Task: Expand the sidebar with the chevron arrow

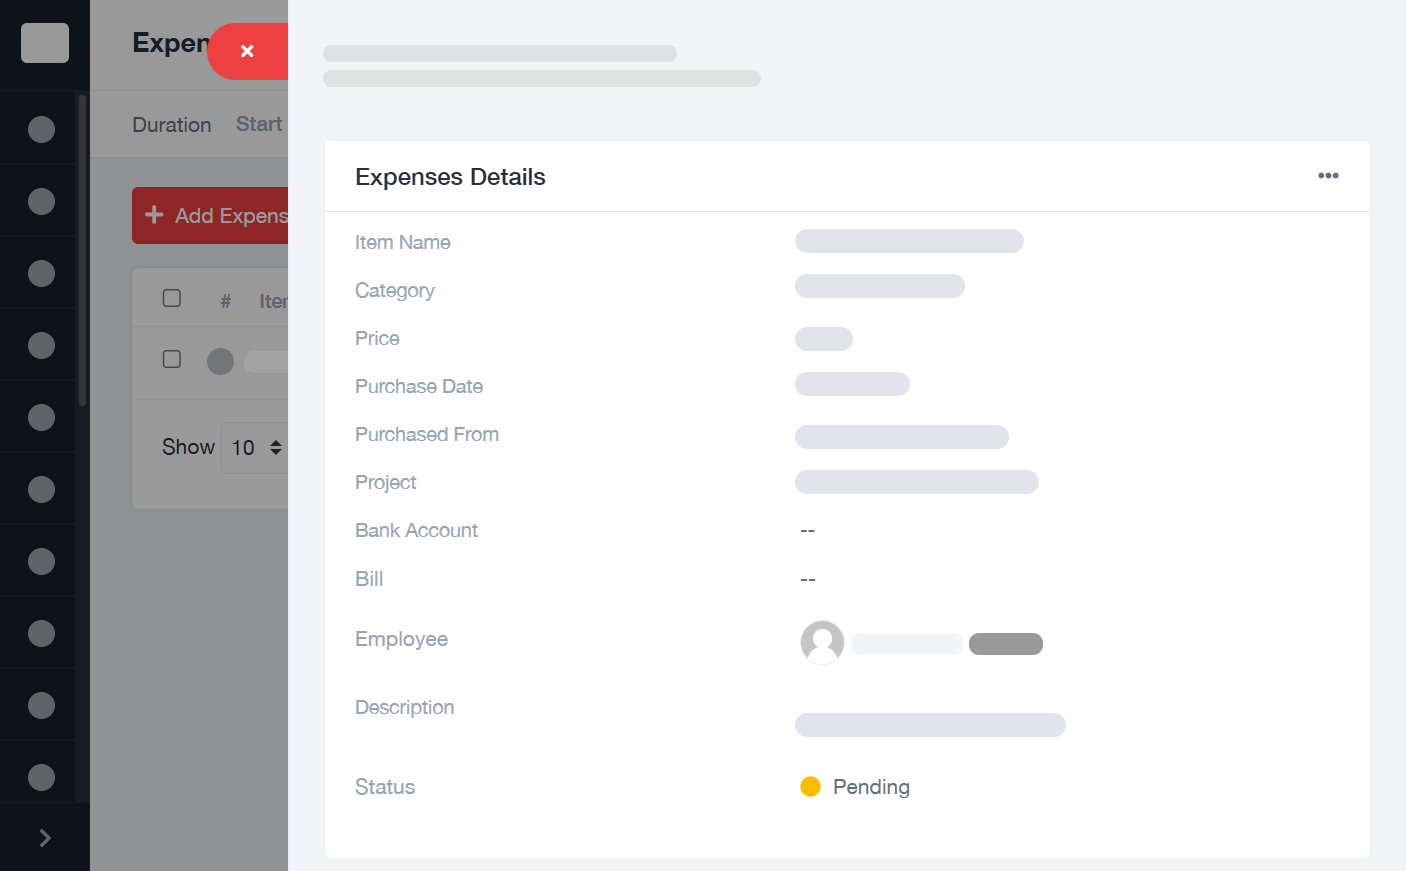Action: point(44,837)
